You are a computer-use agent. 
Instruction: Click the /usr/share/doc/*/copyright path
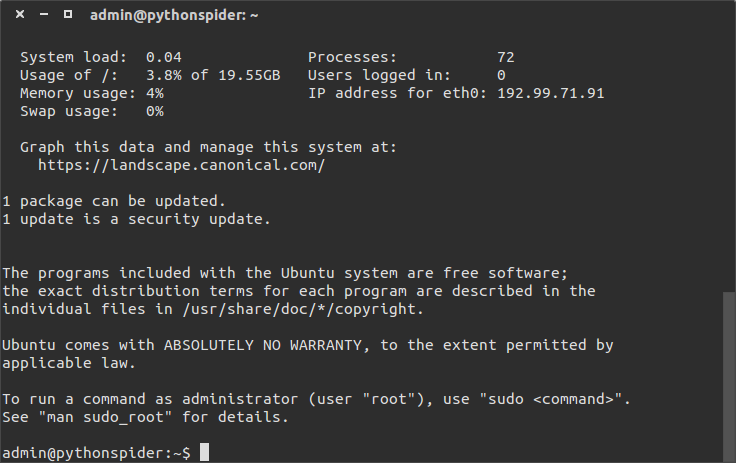pyautogui.click(x=299, y=309)
